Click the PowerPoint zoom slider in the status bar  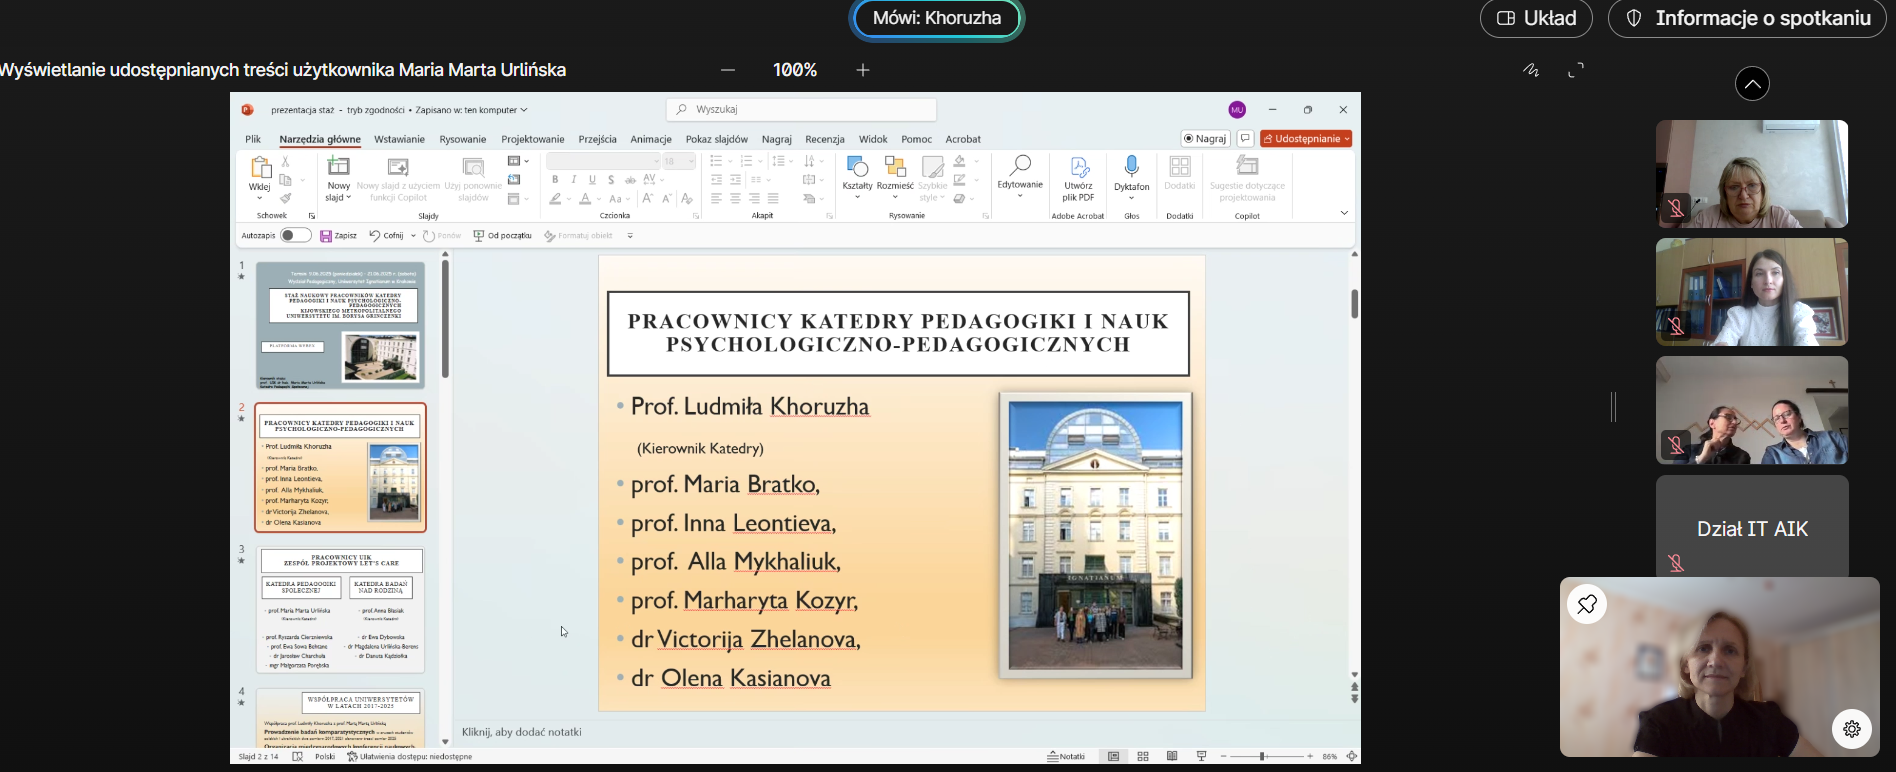[1262, 757]
